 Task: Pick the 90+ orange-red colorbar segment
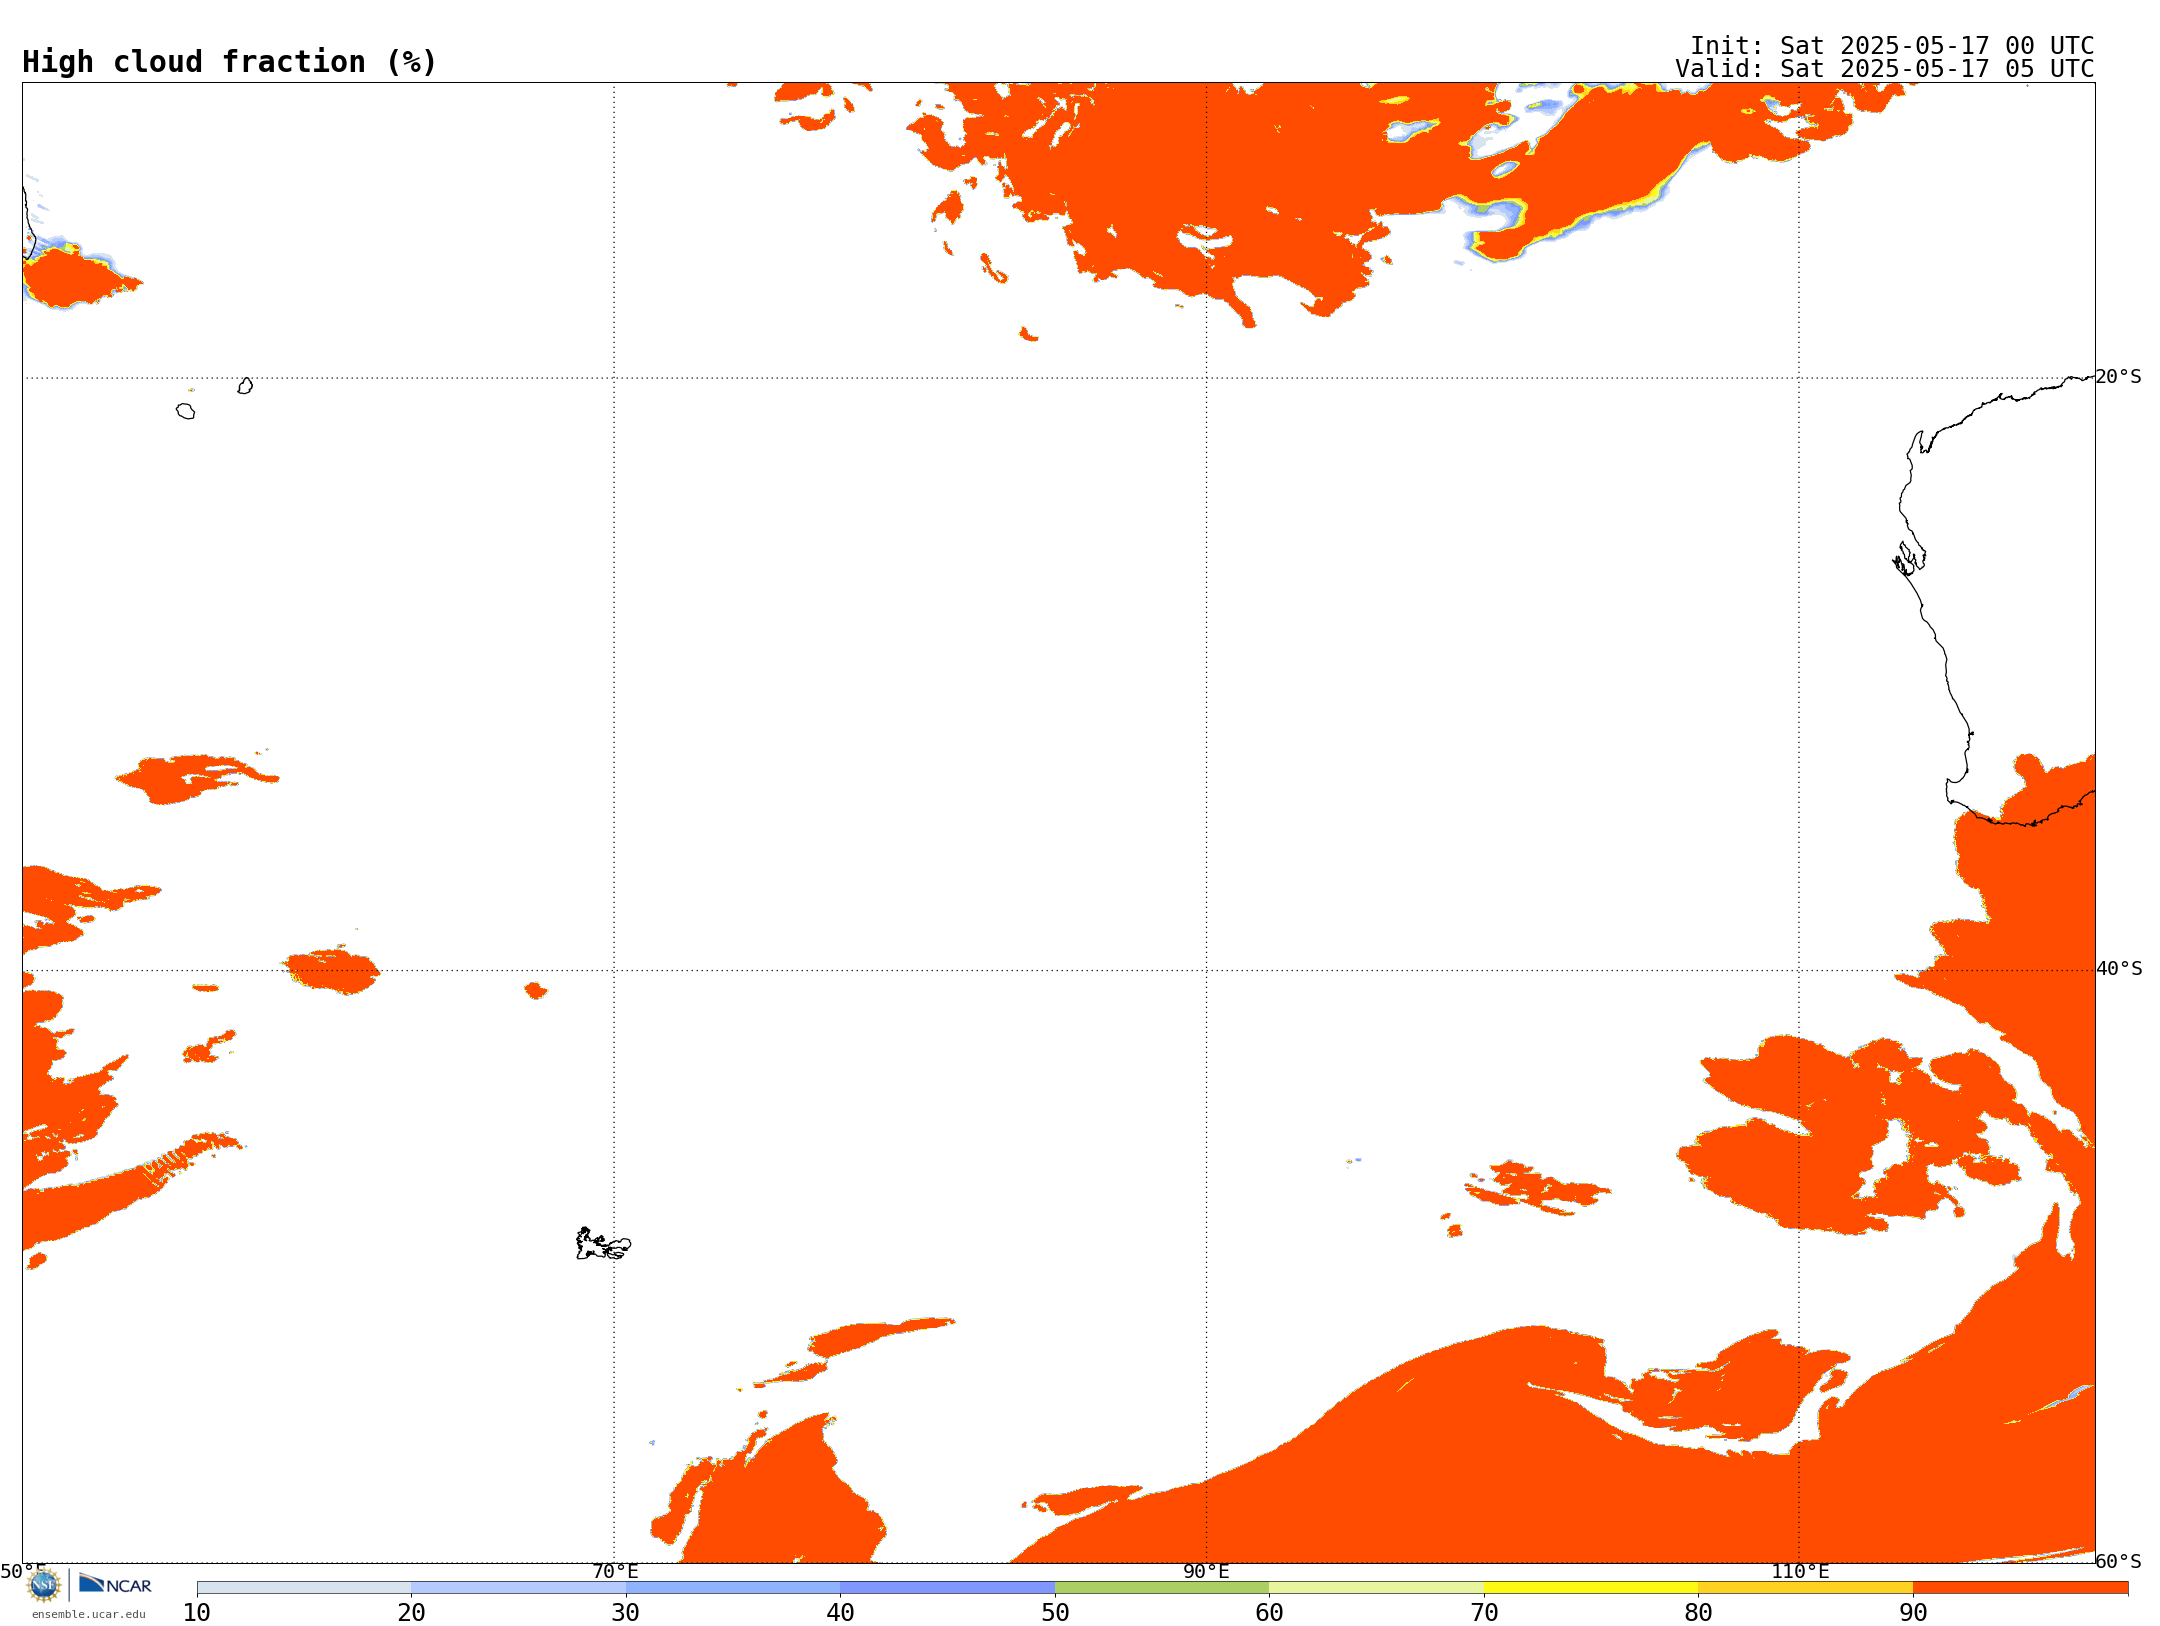pos(2020,1588)
